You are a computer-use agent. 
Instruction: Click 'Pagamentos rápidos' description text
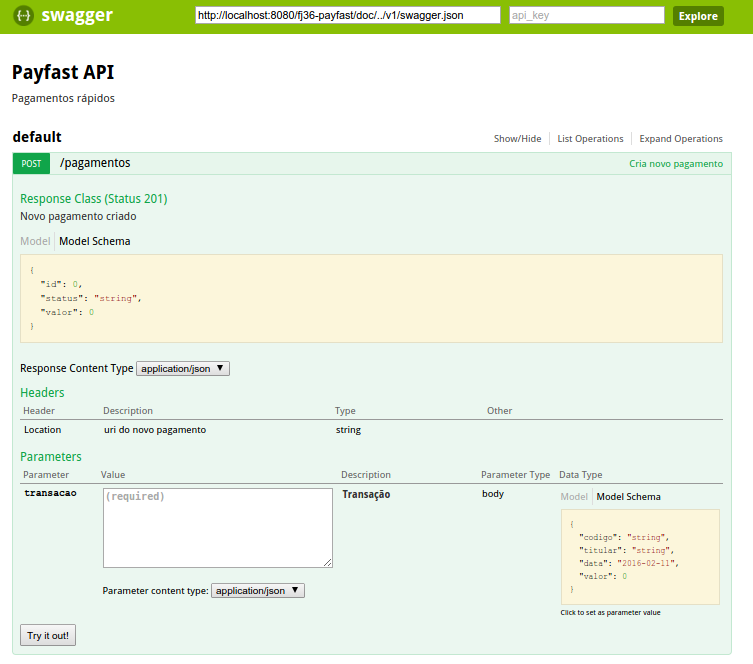[63, 98]
